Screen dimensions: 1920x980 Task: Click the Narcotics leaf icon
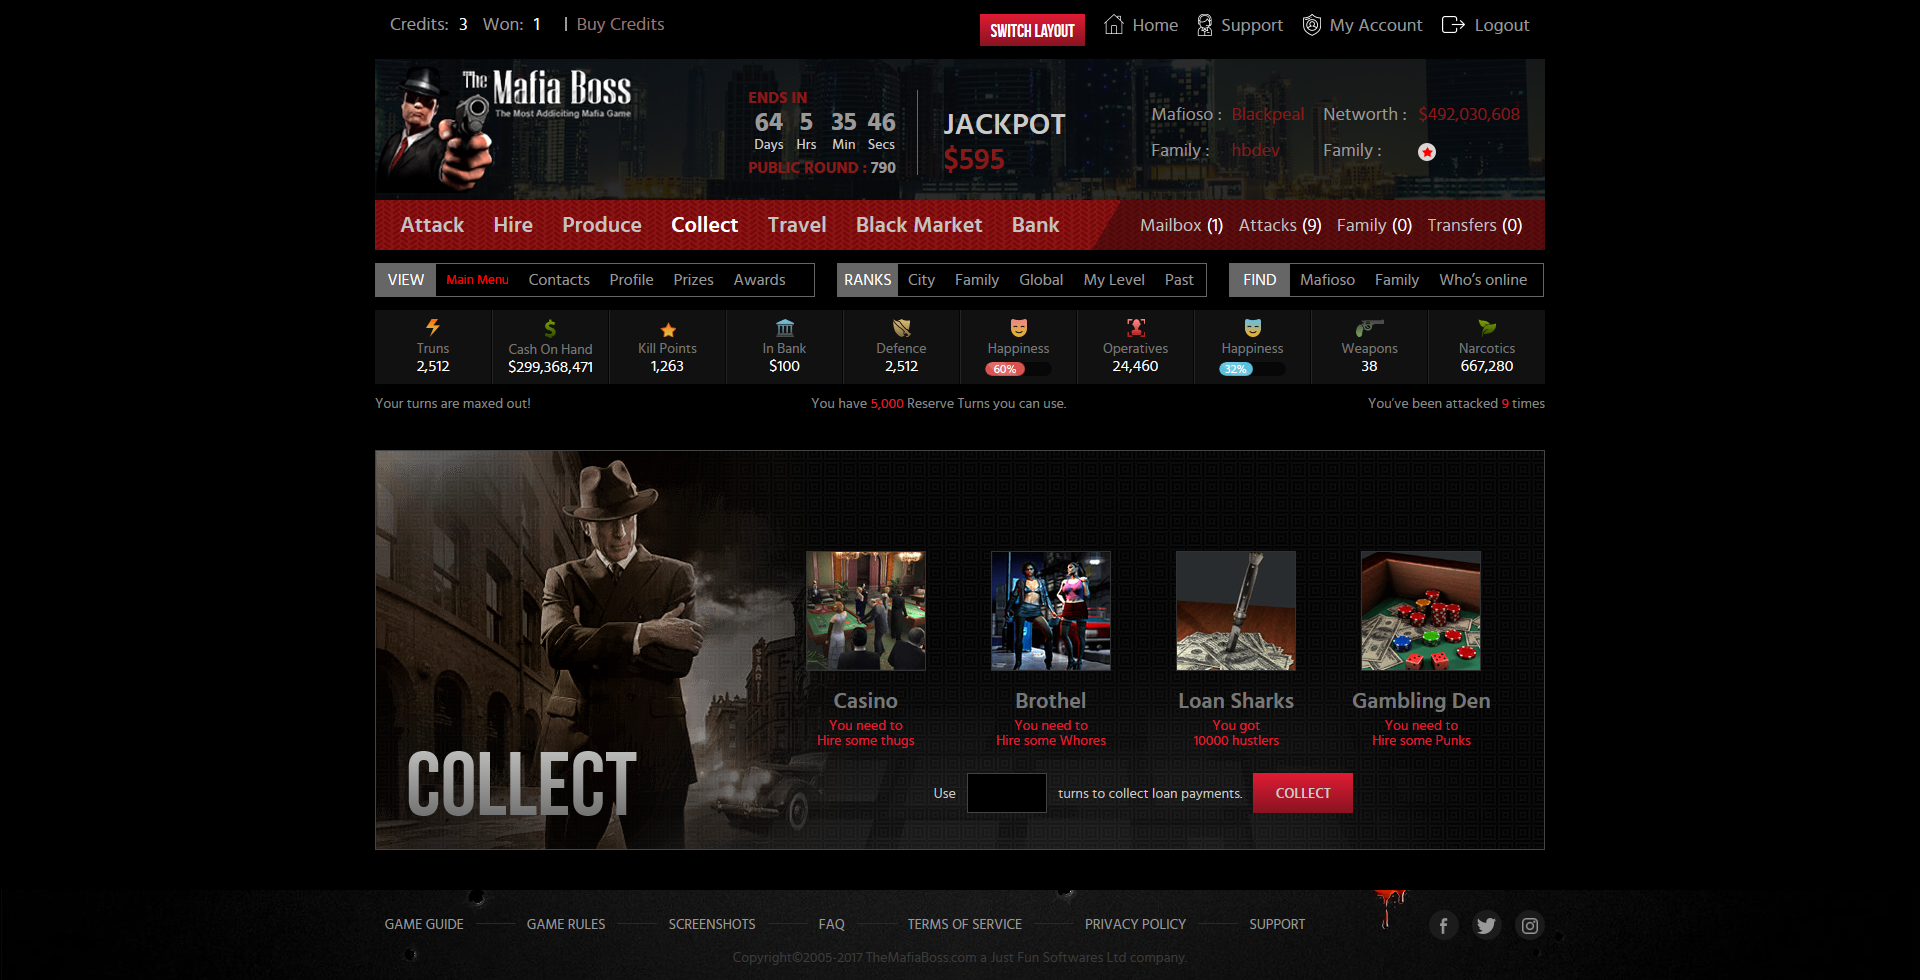point(1487,327)
